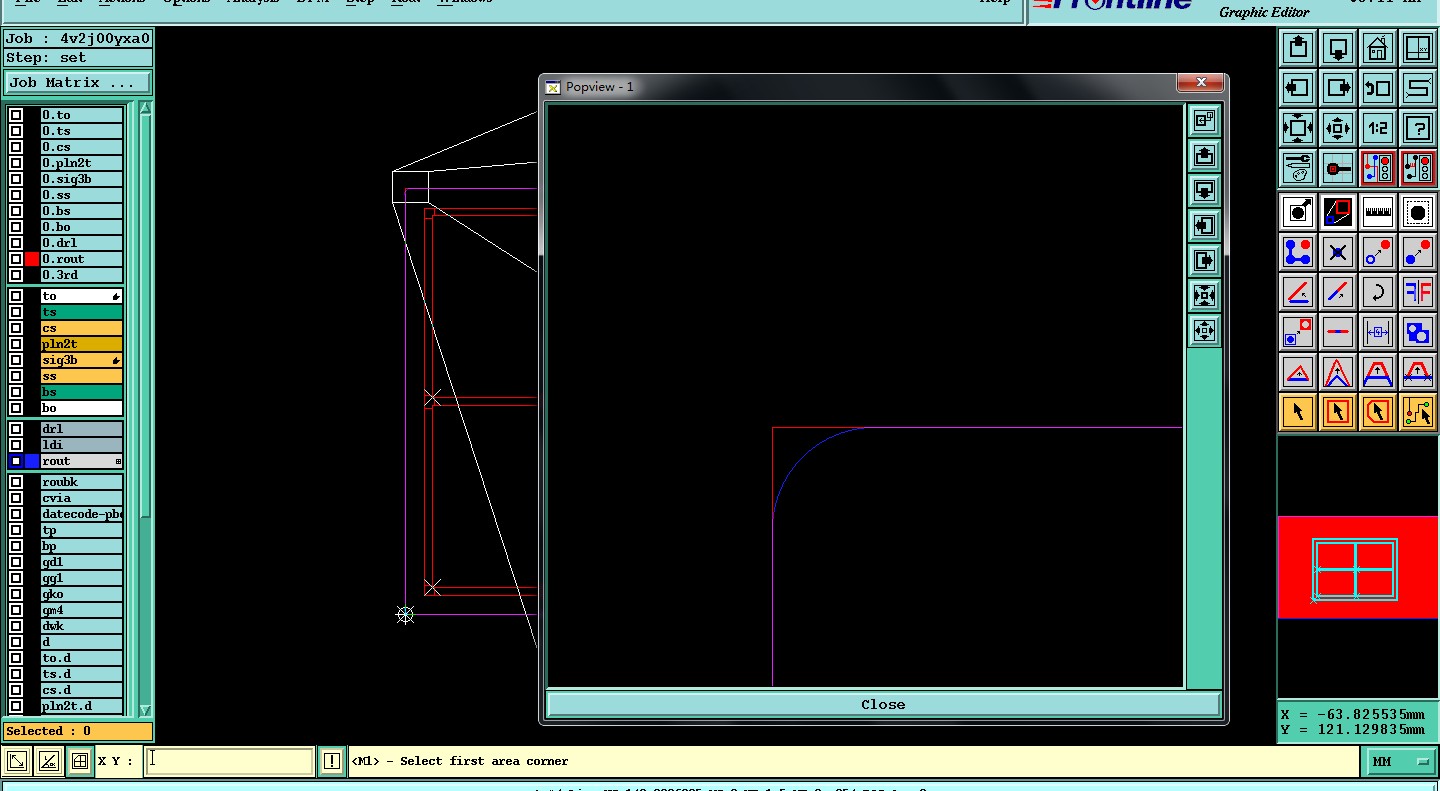1440x791 pixels.
Task: Click the previous view undo-zoom icon
Action: pos(1378,87)
